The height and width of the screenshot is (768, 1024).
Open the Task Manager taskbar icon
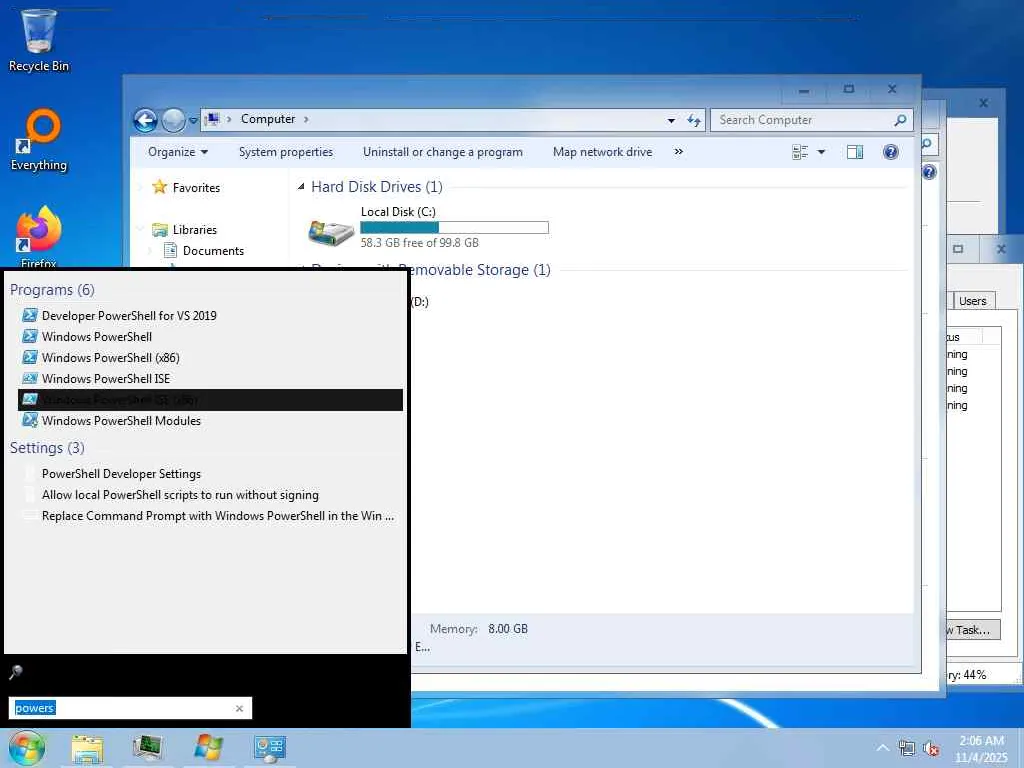coord(148,748)
